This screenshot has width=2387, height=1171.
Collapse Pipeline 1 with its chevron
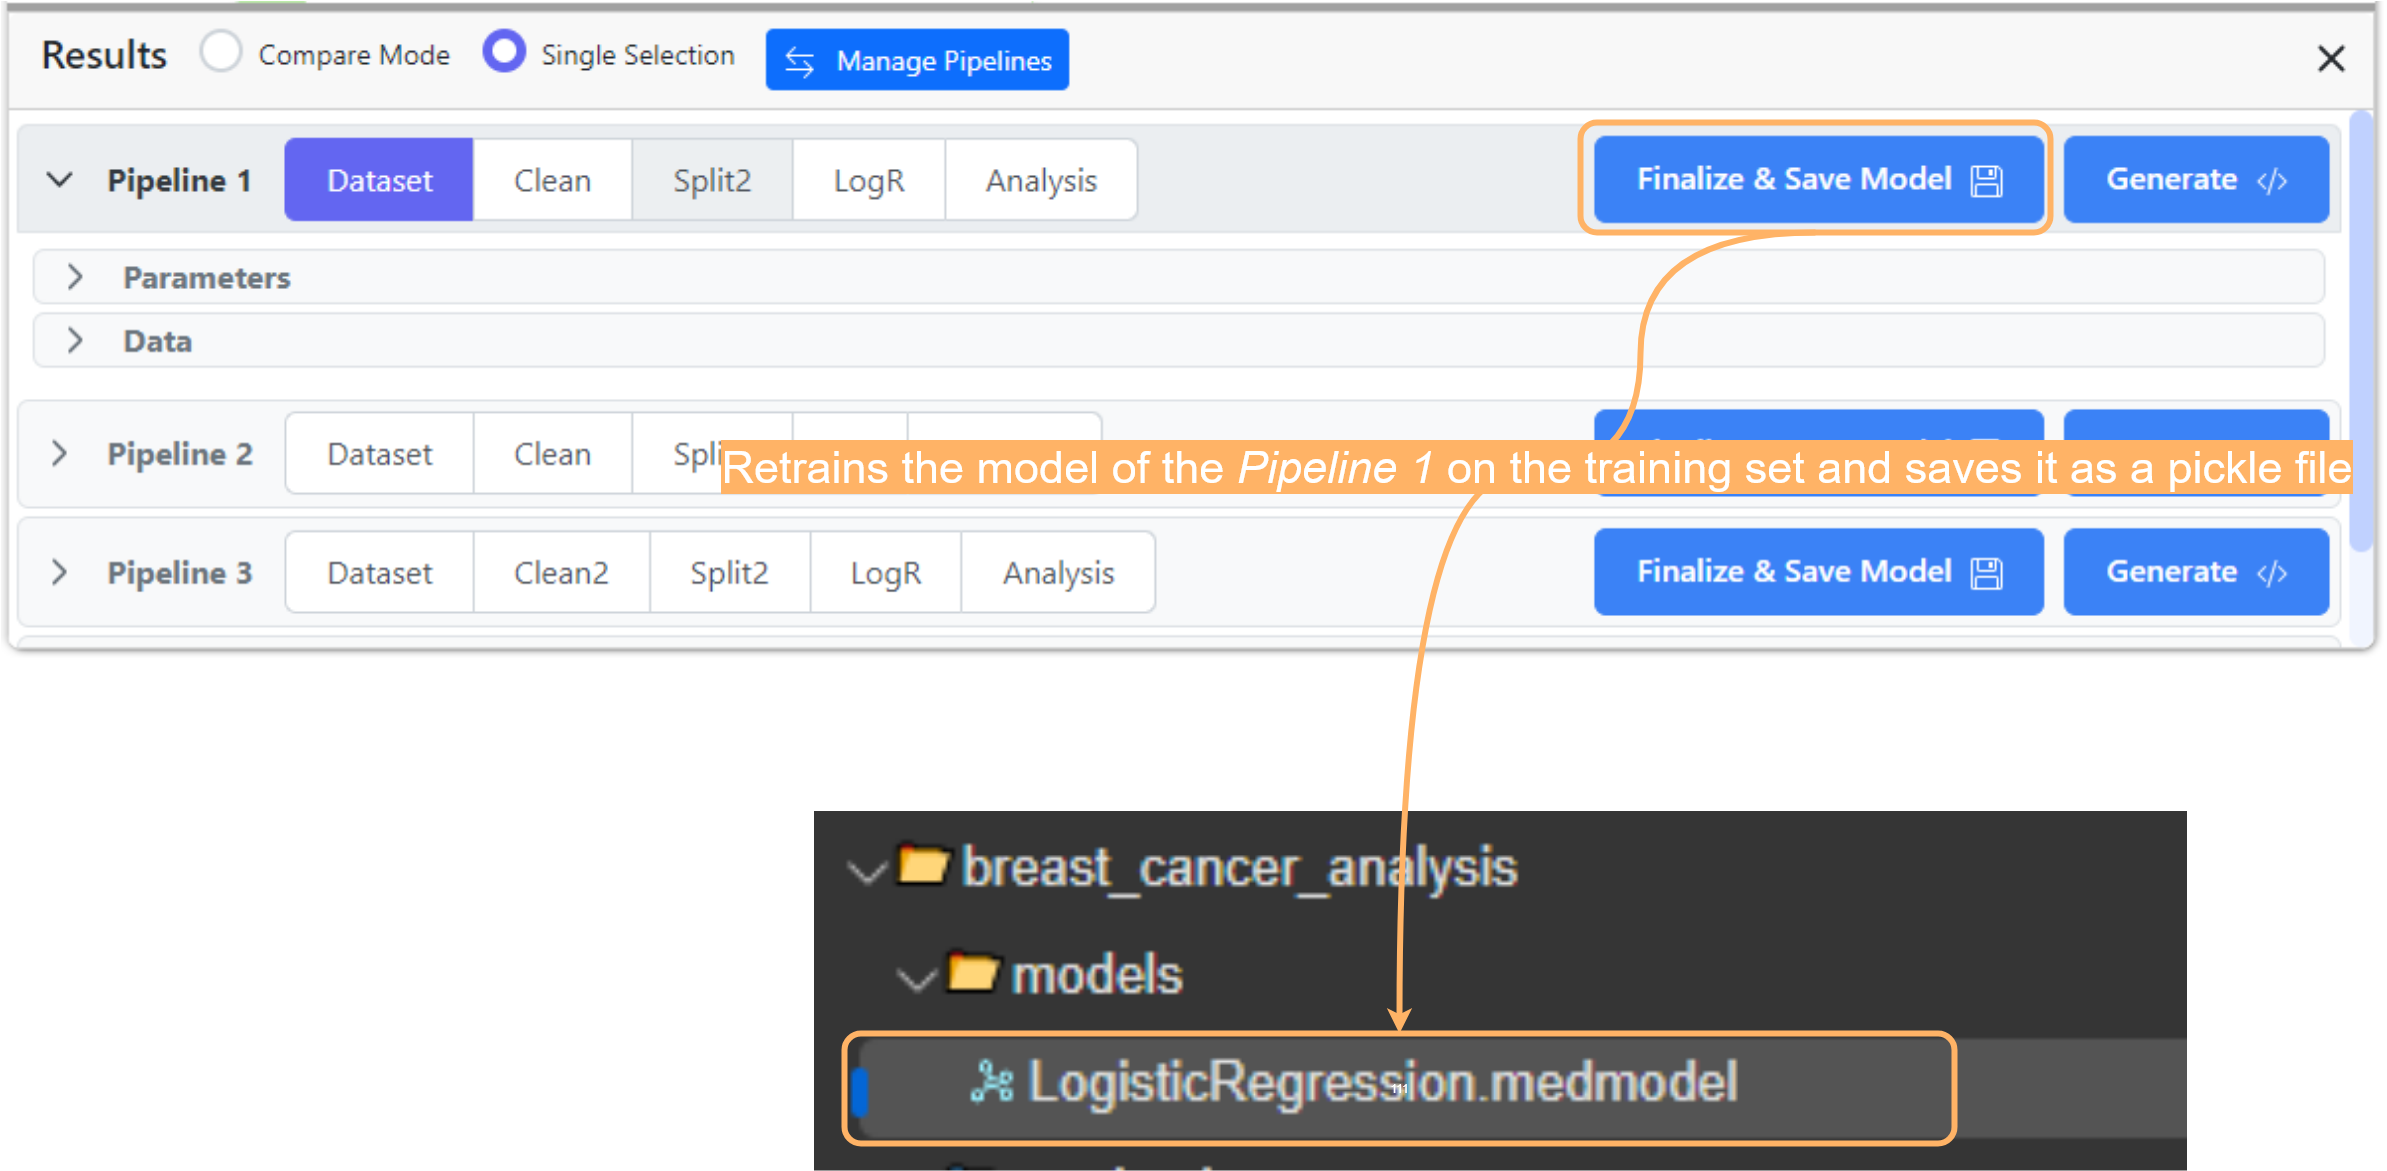pyautogui.click(x=60, y=180)
